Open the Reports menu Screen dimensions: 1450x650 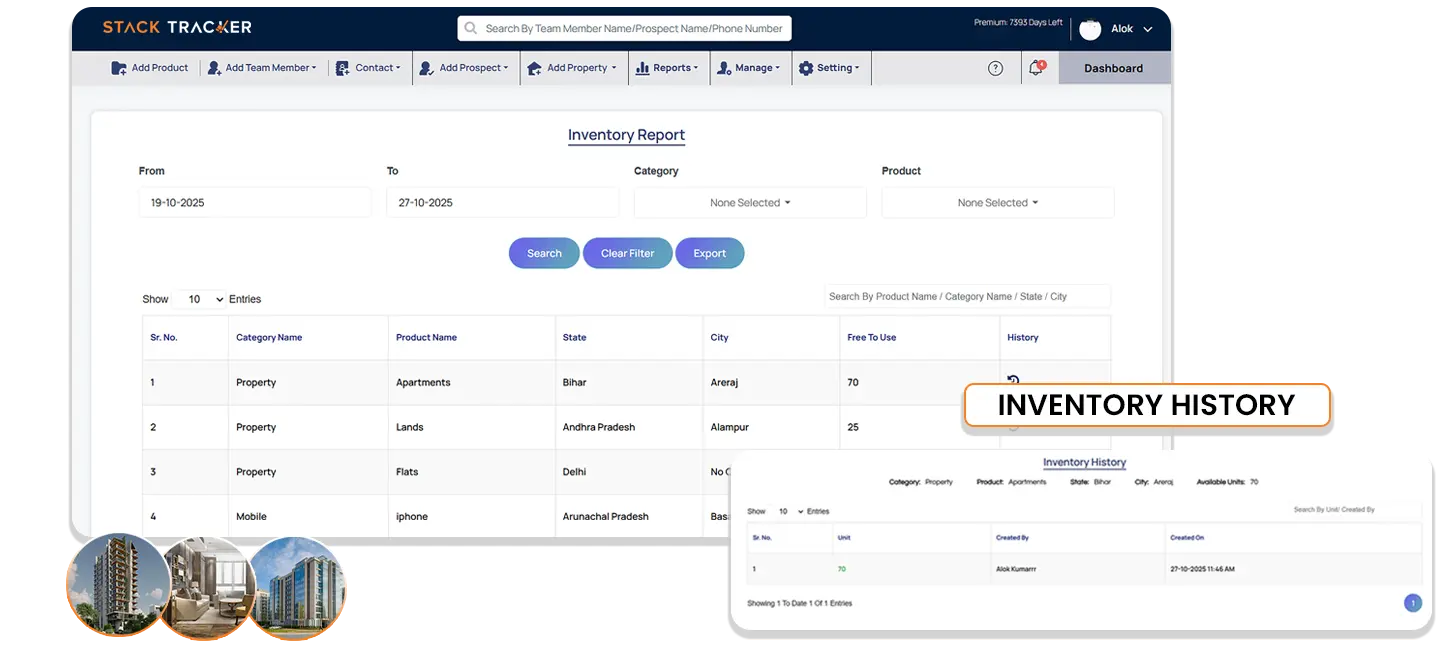pyautogui.click(x=668, y=68)
